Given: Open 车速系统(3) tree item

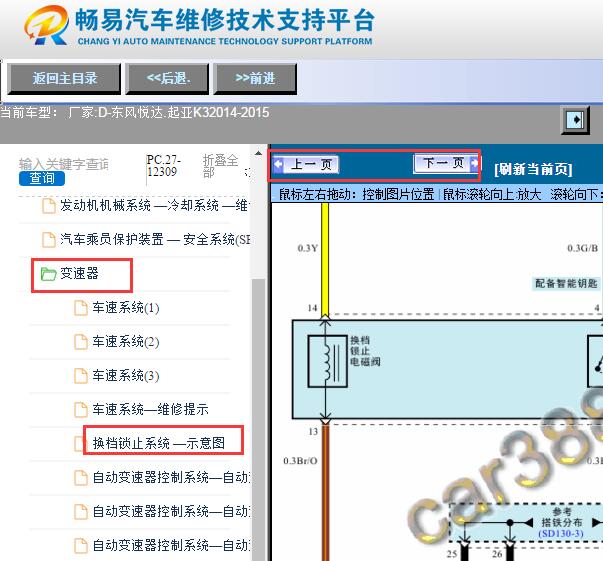Looking at the screenshot, I should 125,375.
